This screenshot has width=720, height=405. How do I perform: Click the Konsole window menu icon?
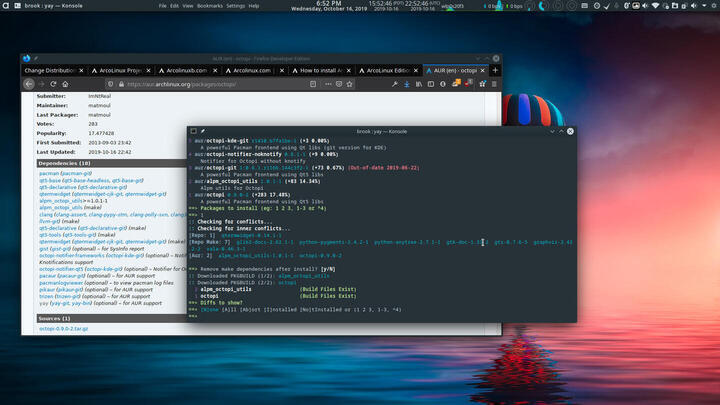(x=193, y=131)
